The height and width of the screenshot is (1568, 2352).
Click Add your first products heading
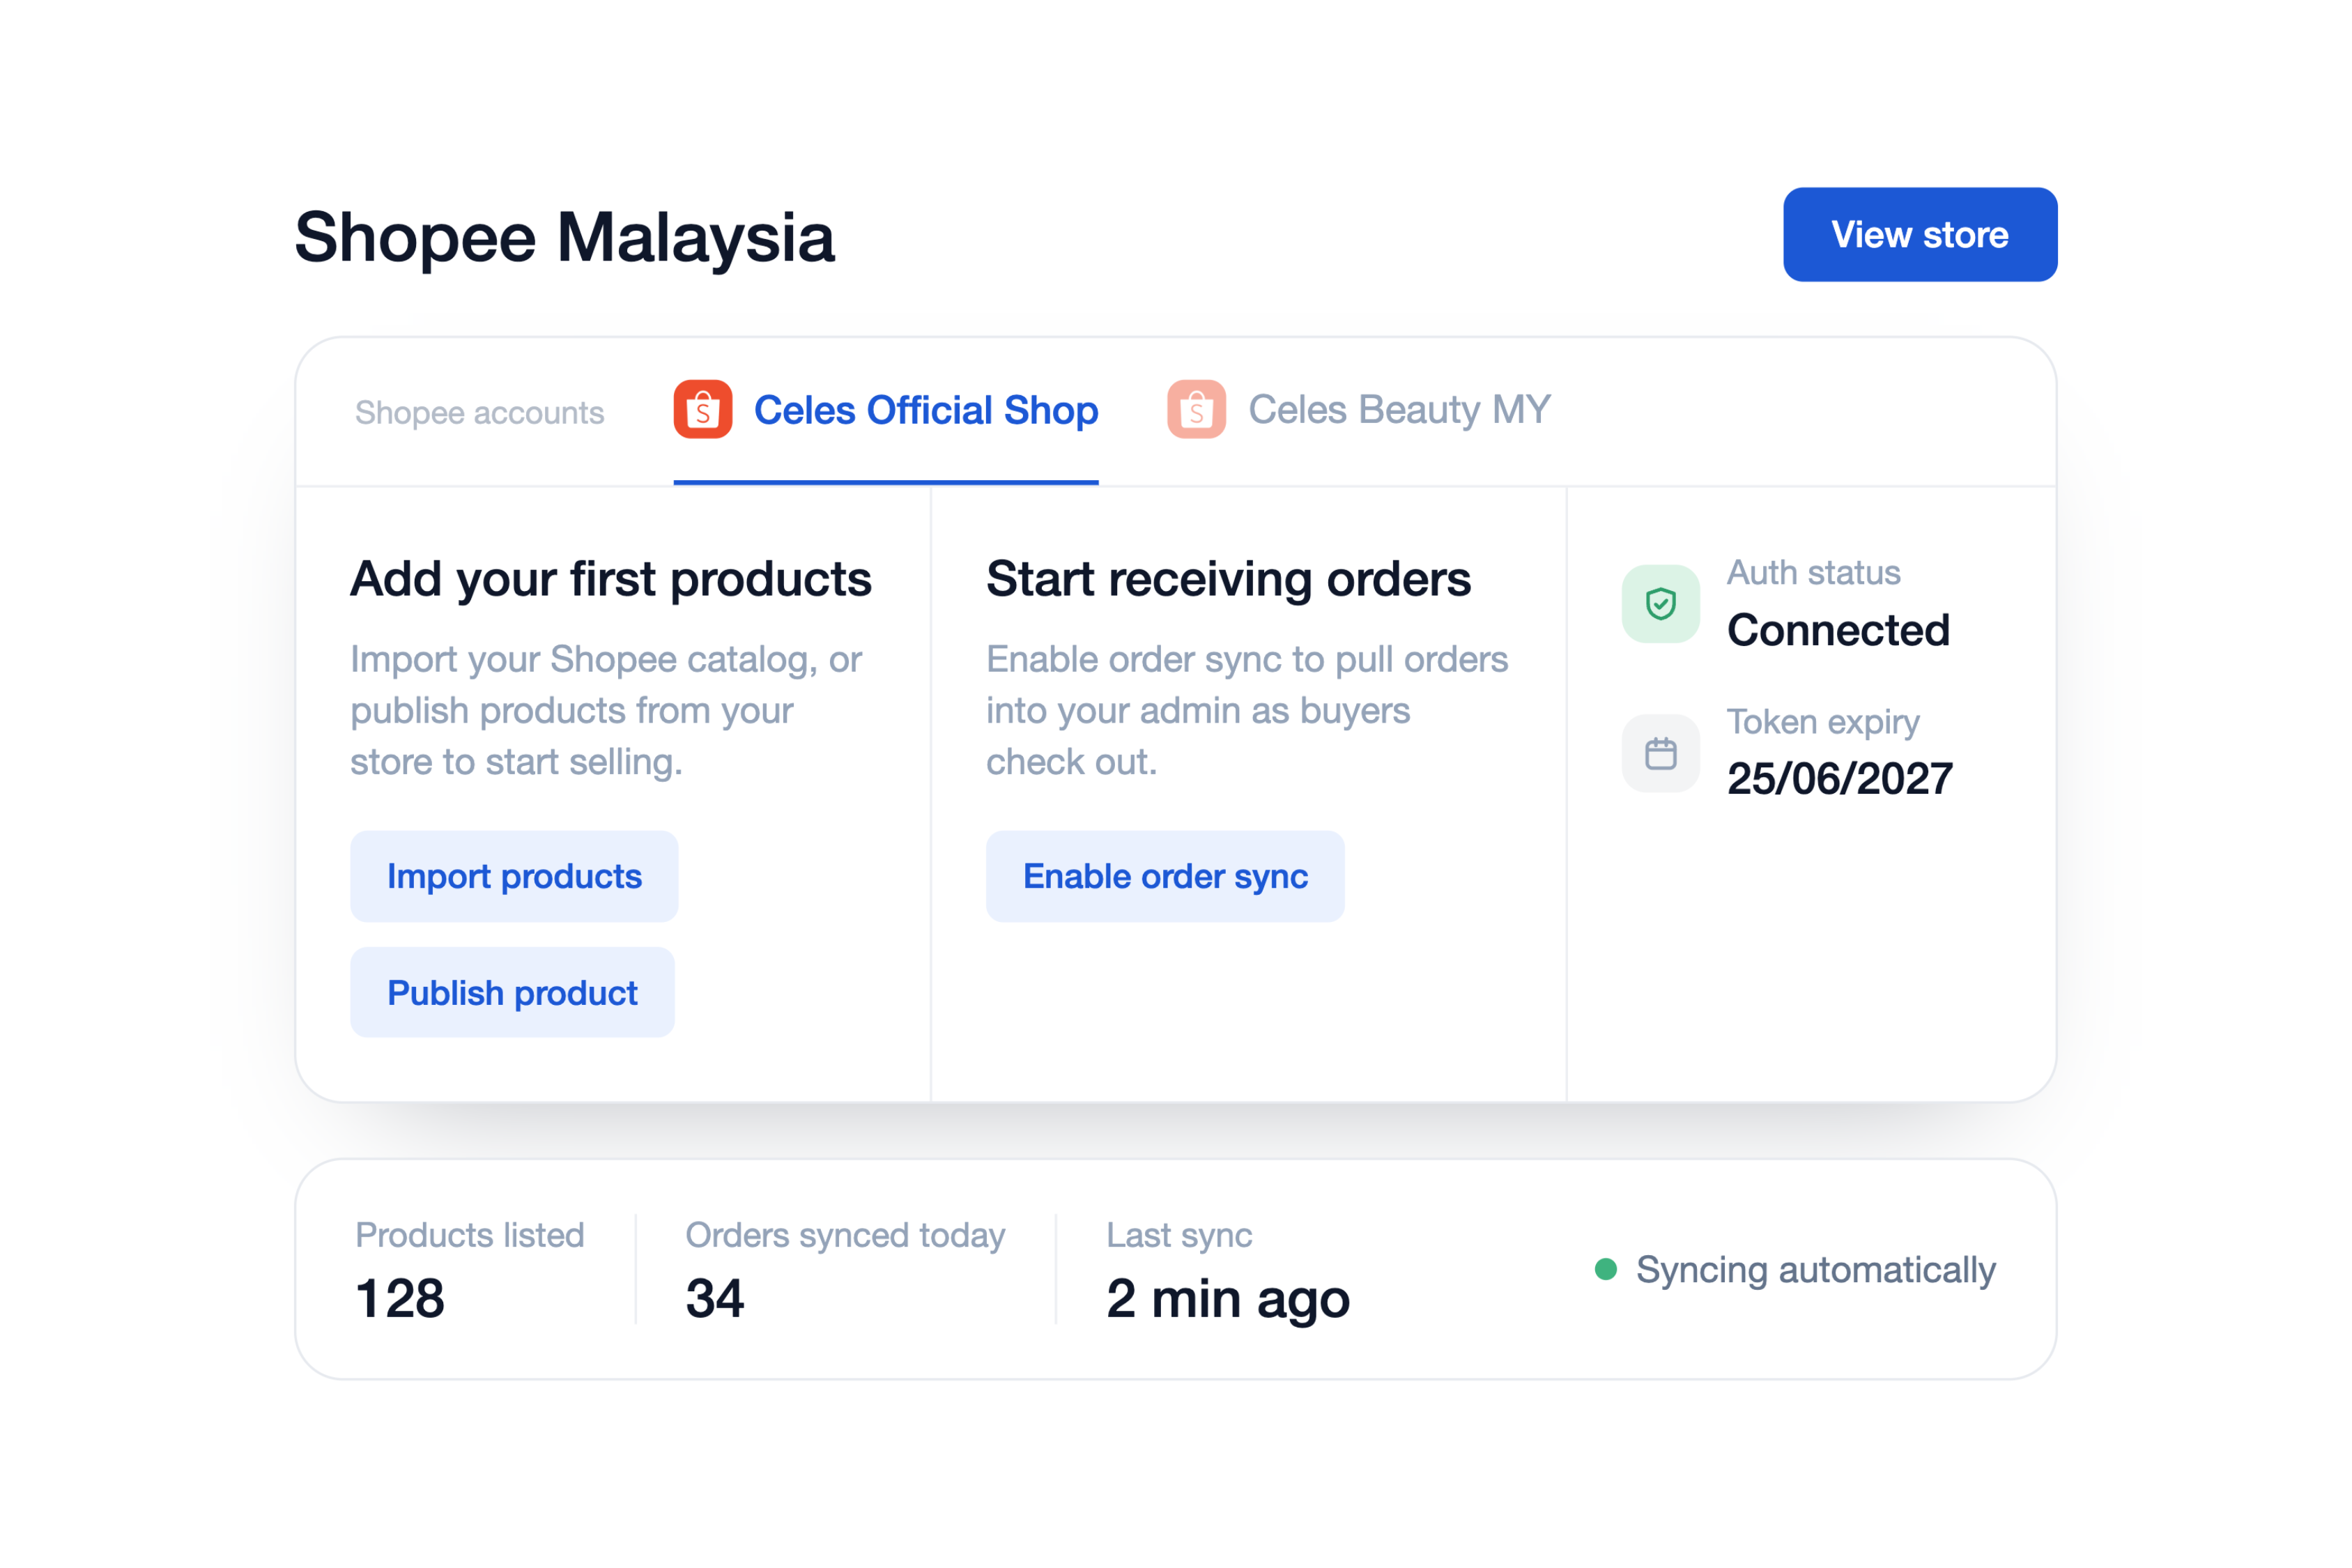click(611, 579)
